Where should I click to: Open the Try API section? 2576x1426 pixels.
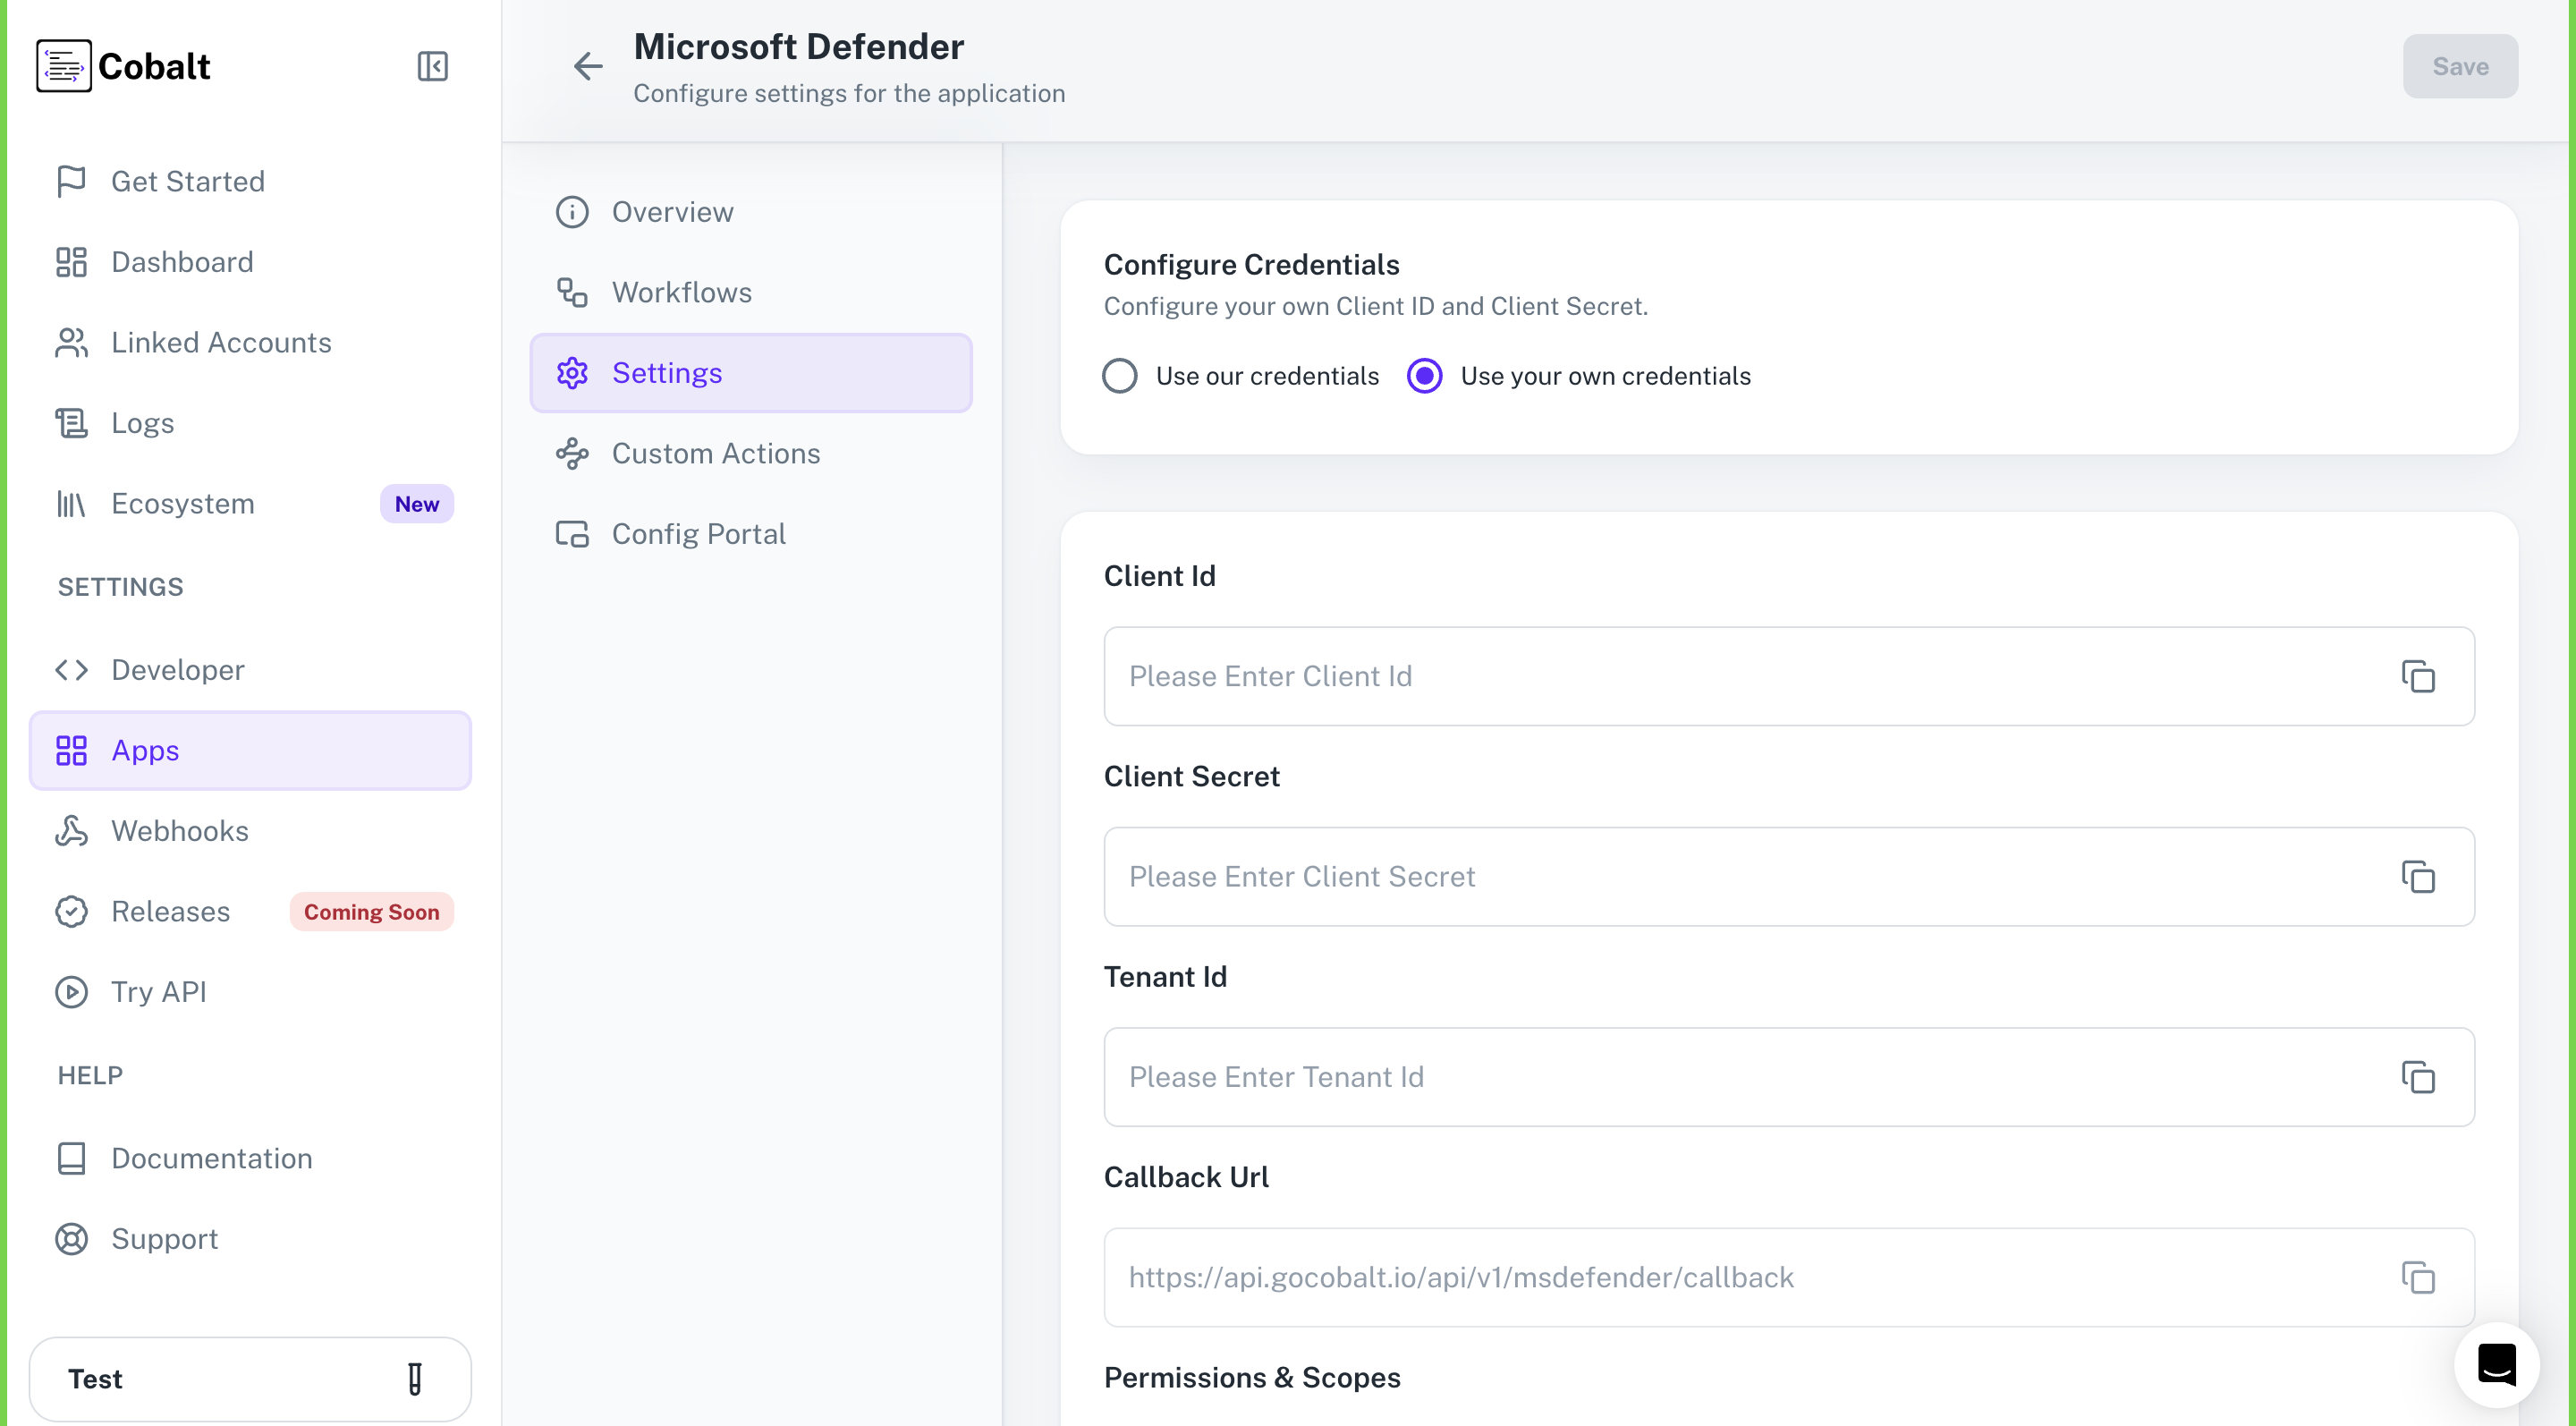(x=158, y=991)
